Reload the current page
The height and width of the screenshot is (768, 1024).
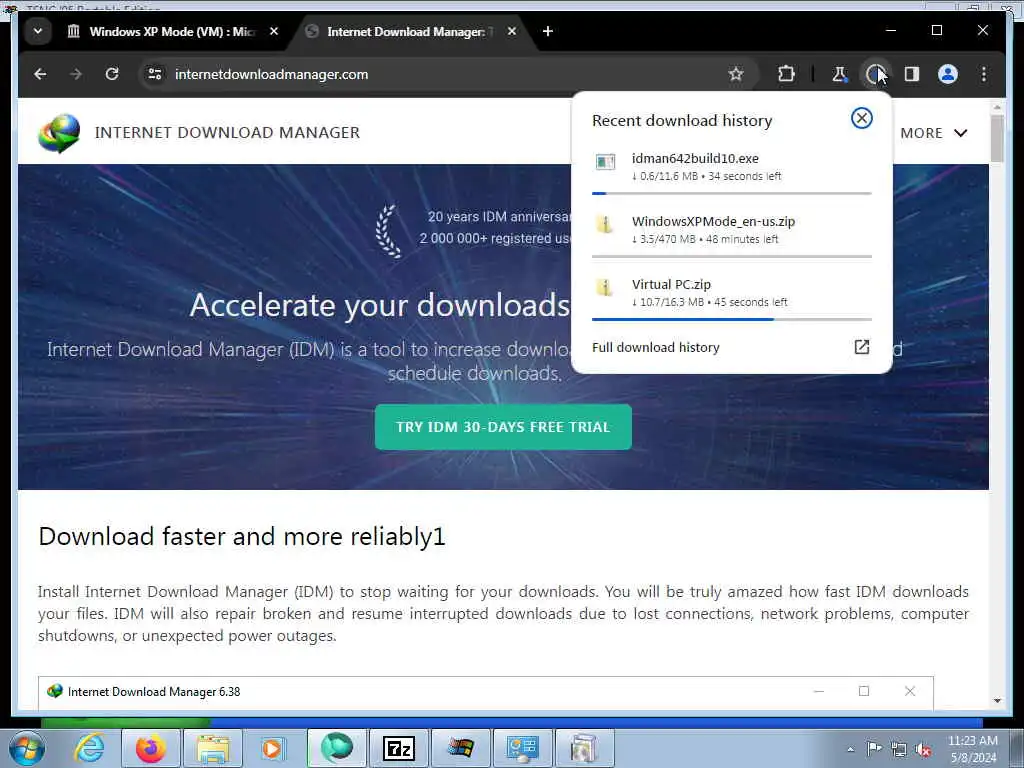[112, 74]
